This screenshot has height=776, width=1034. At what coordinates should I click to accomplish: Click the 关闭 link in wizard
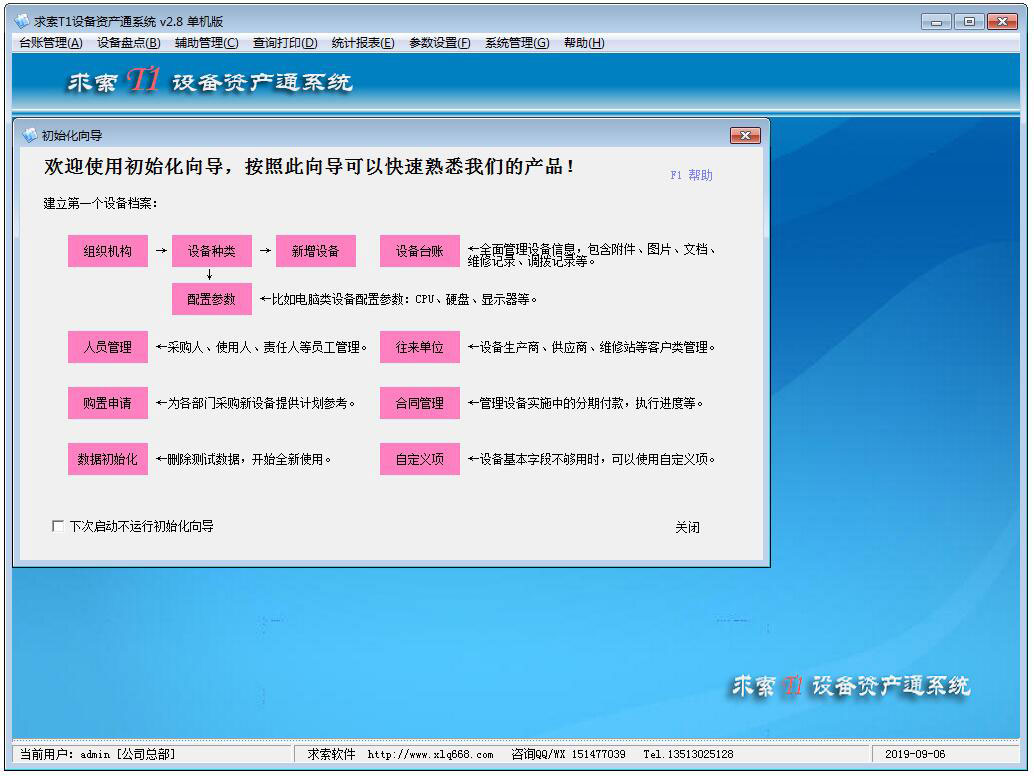coord(687,527)
